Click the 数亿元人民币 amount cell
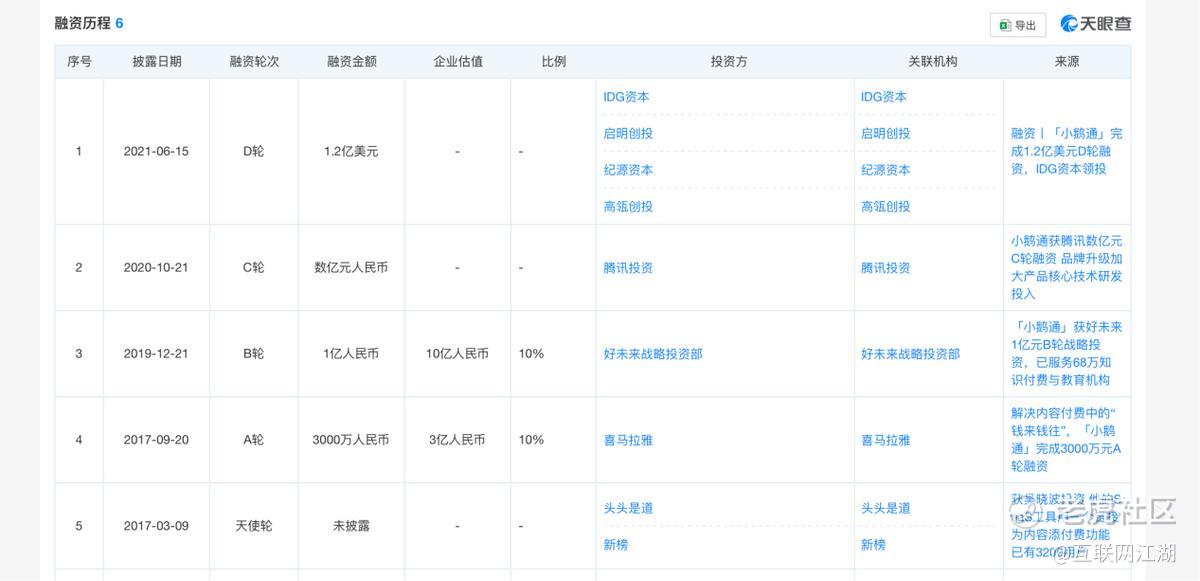The width and height of the screenshot is (1200, 581). tap(351, 268)
